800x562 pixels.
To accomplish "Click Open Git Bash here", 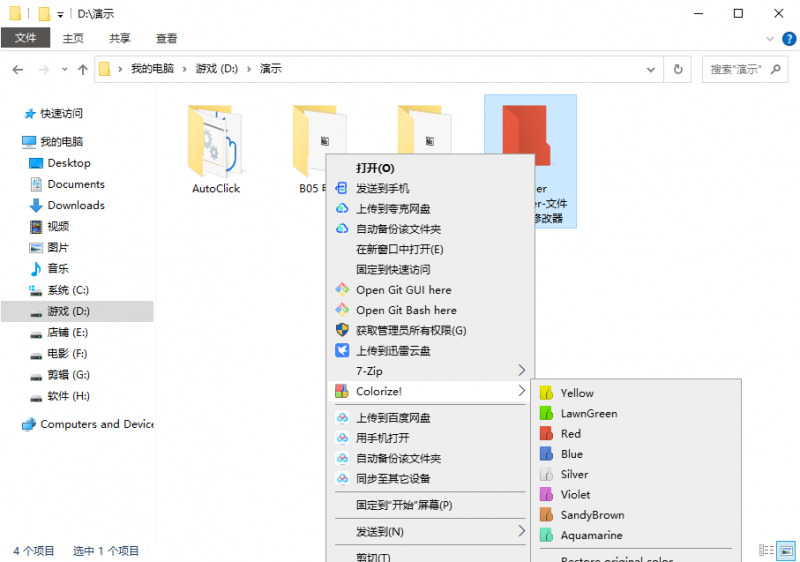I will tap(430, 310).
